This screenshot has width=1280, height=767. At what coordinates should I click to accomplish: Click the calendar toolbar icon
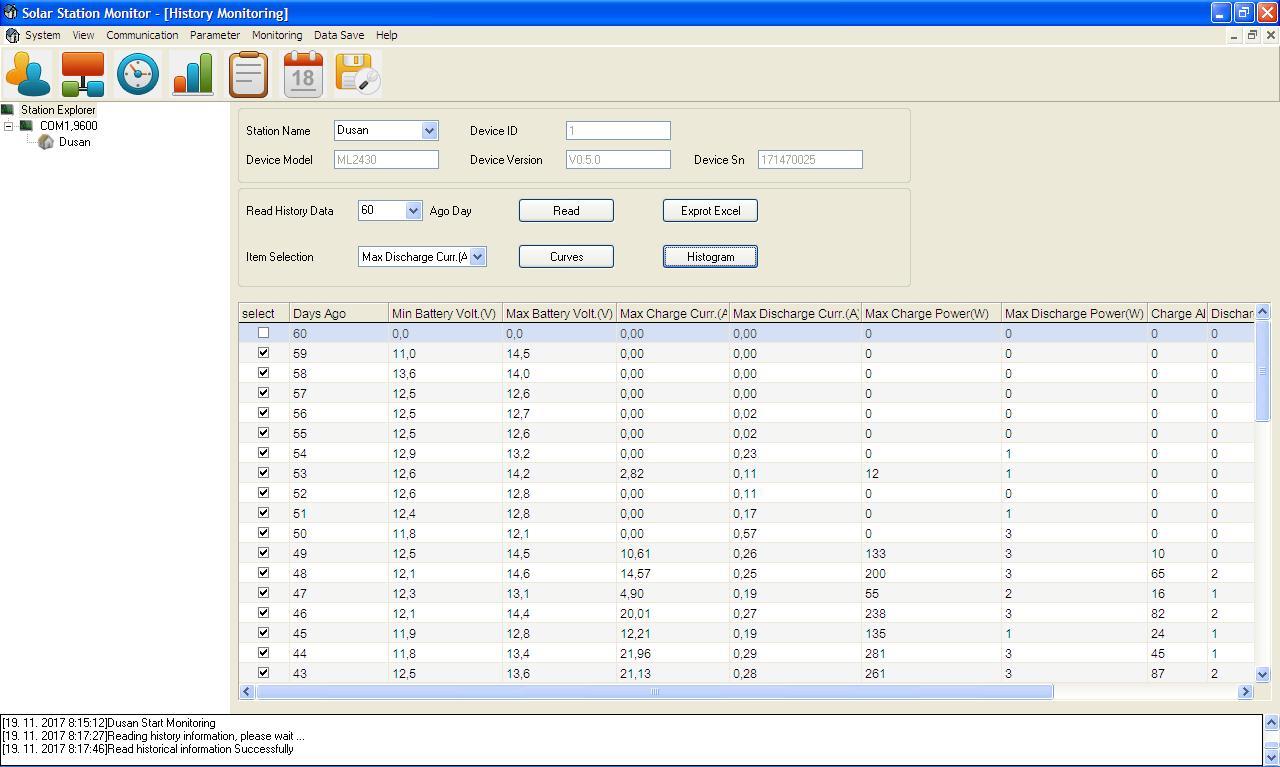point(303,75)
